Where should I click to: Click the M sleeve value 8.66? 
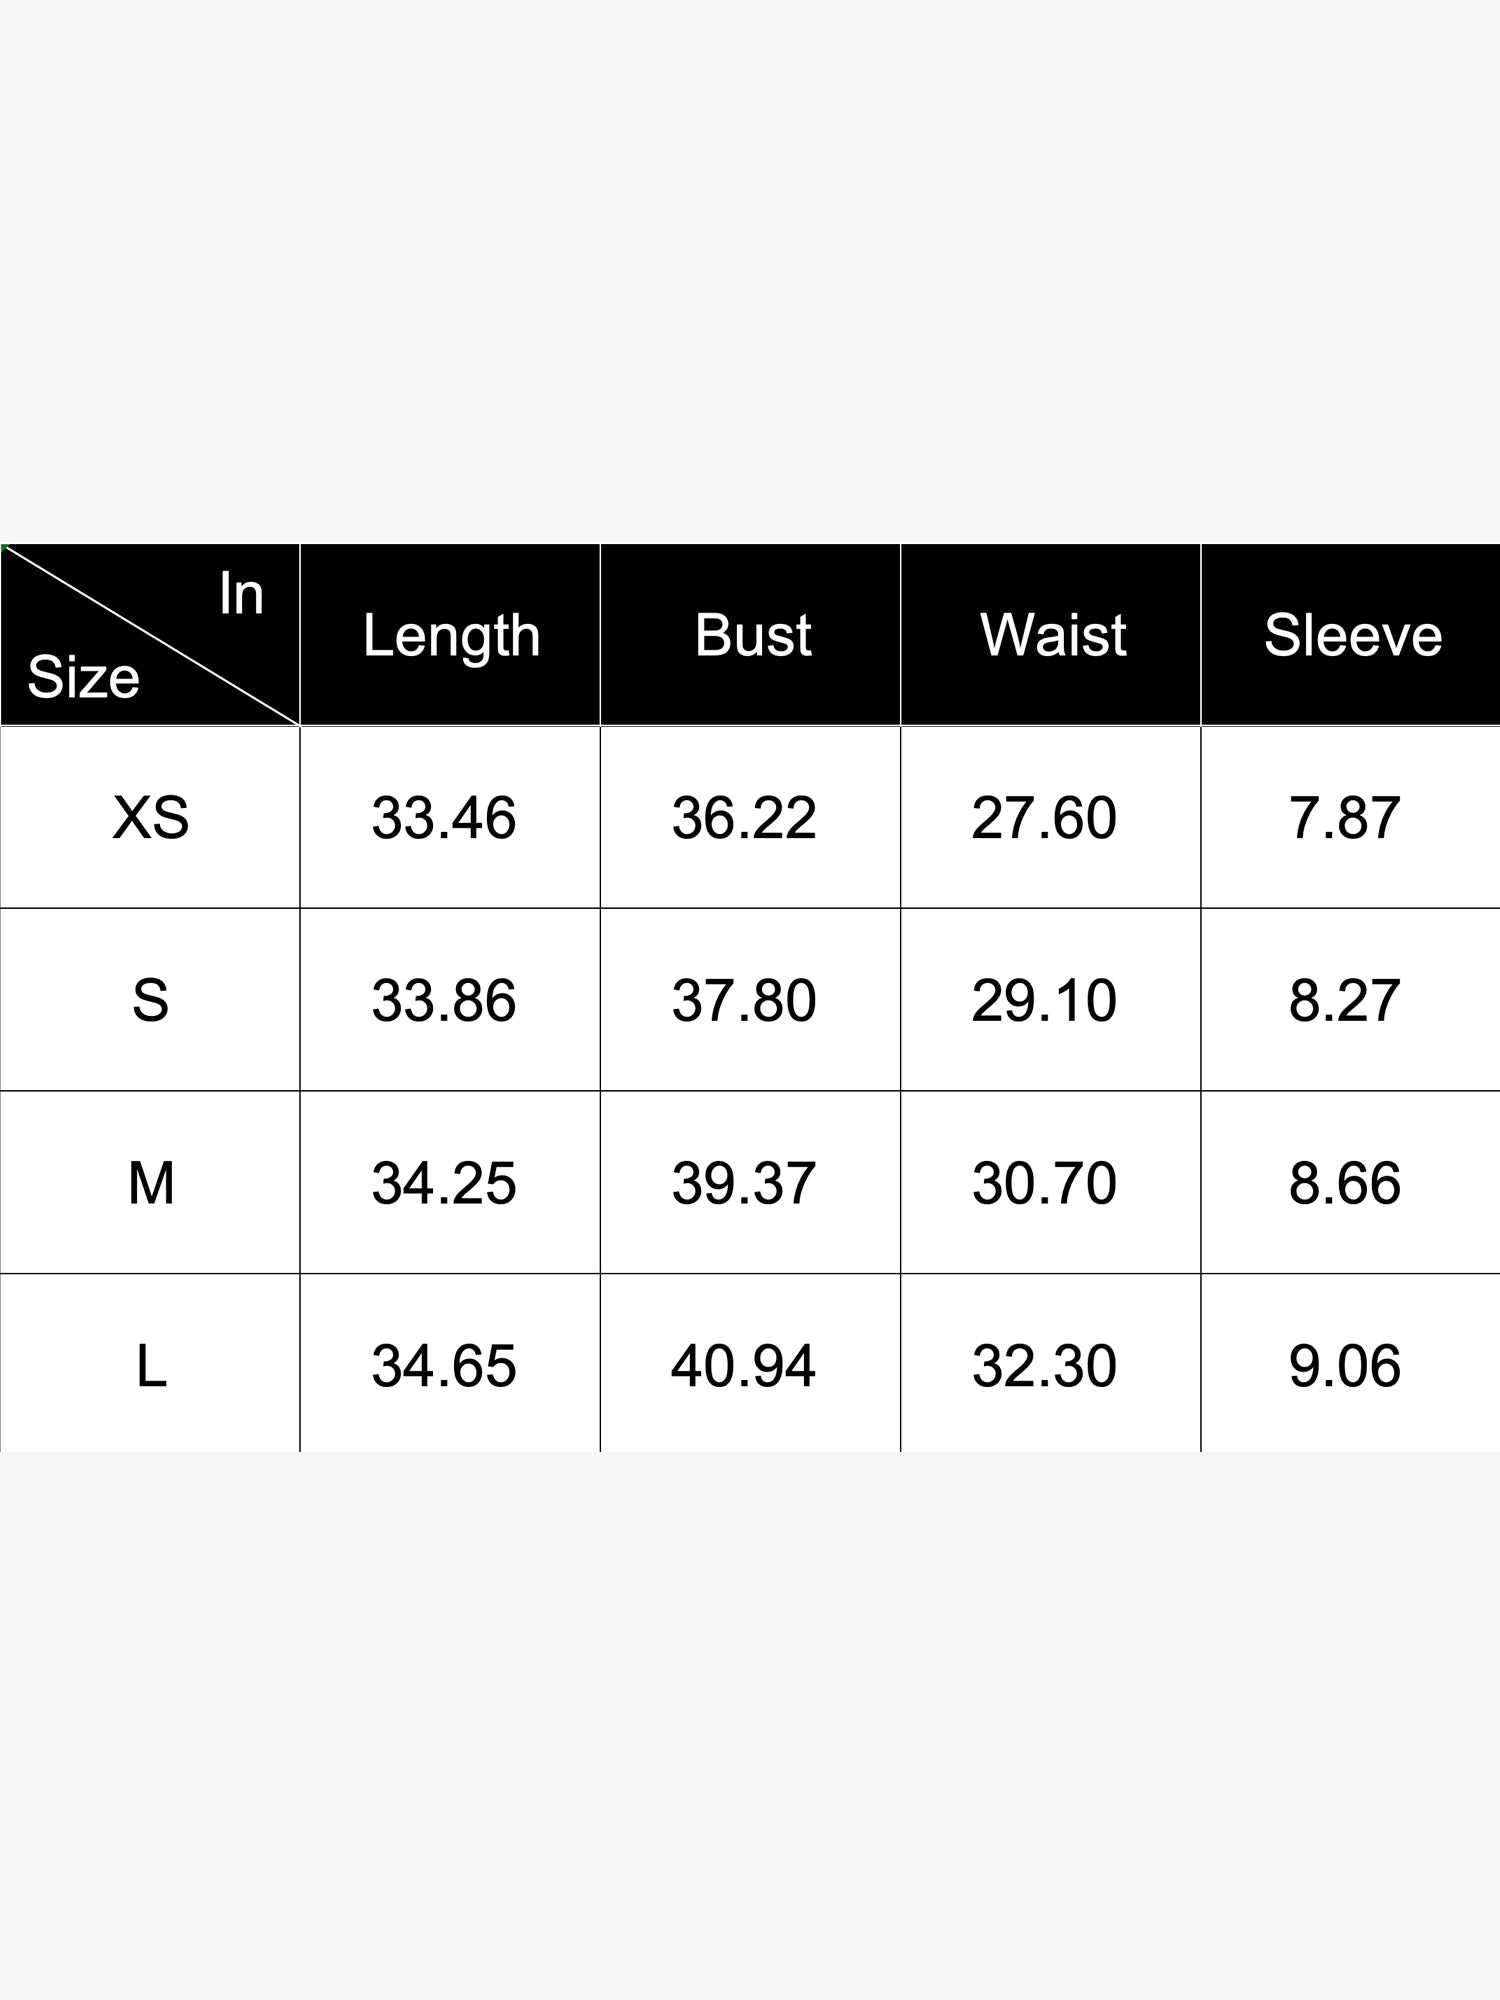click(x=1344, y=1183)
